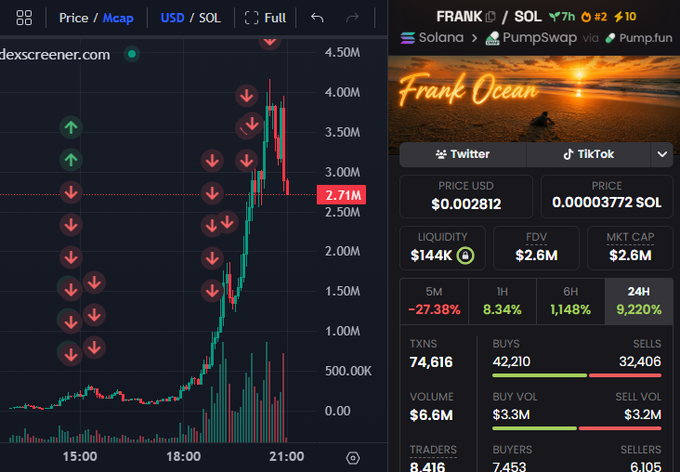Click the trending #2 fire icon

click(x=594, y=17)
